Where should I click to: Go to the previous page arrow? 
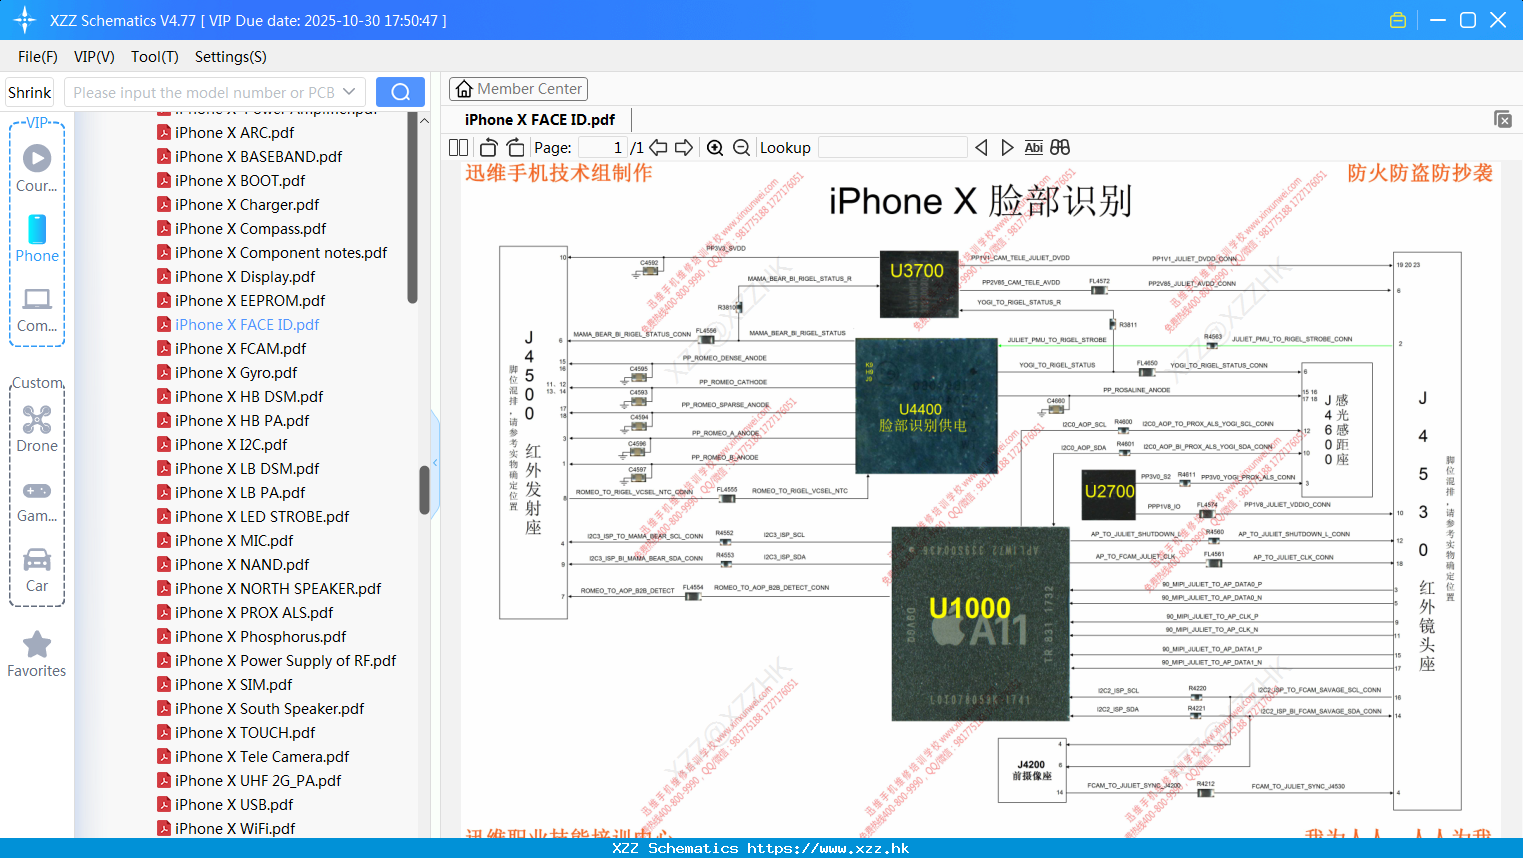tap(658, 148)
